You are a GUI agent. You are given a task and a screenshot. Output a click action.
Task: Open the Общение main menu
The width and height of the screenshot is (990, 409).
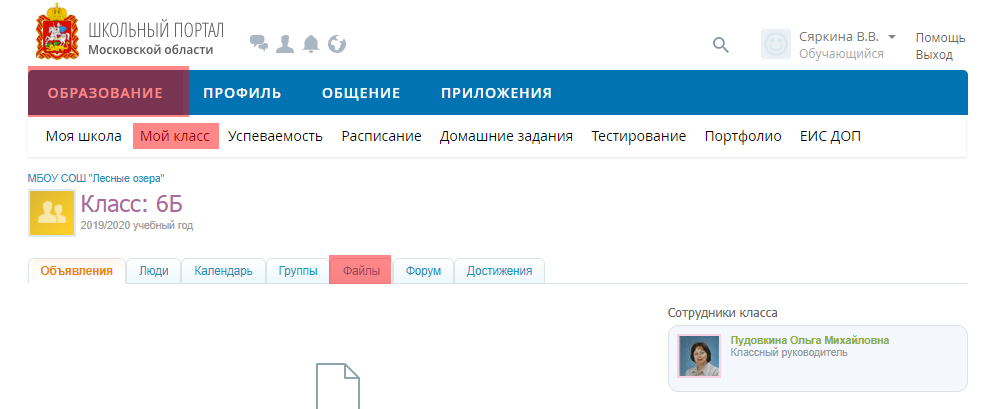click(361, 93)
